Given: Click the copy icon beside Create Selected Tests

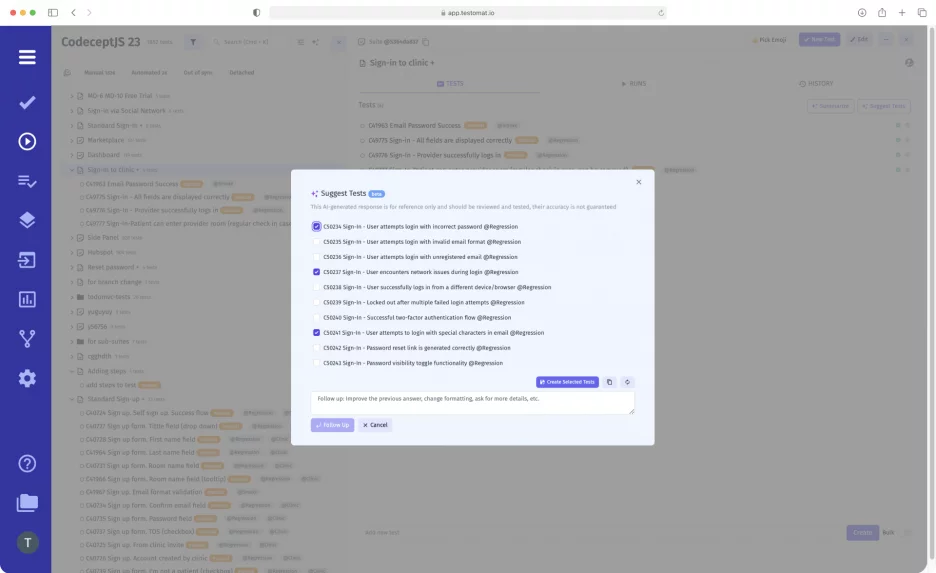Looking at the screenshot, I should pos(610,382).
